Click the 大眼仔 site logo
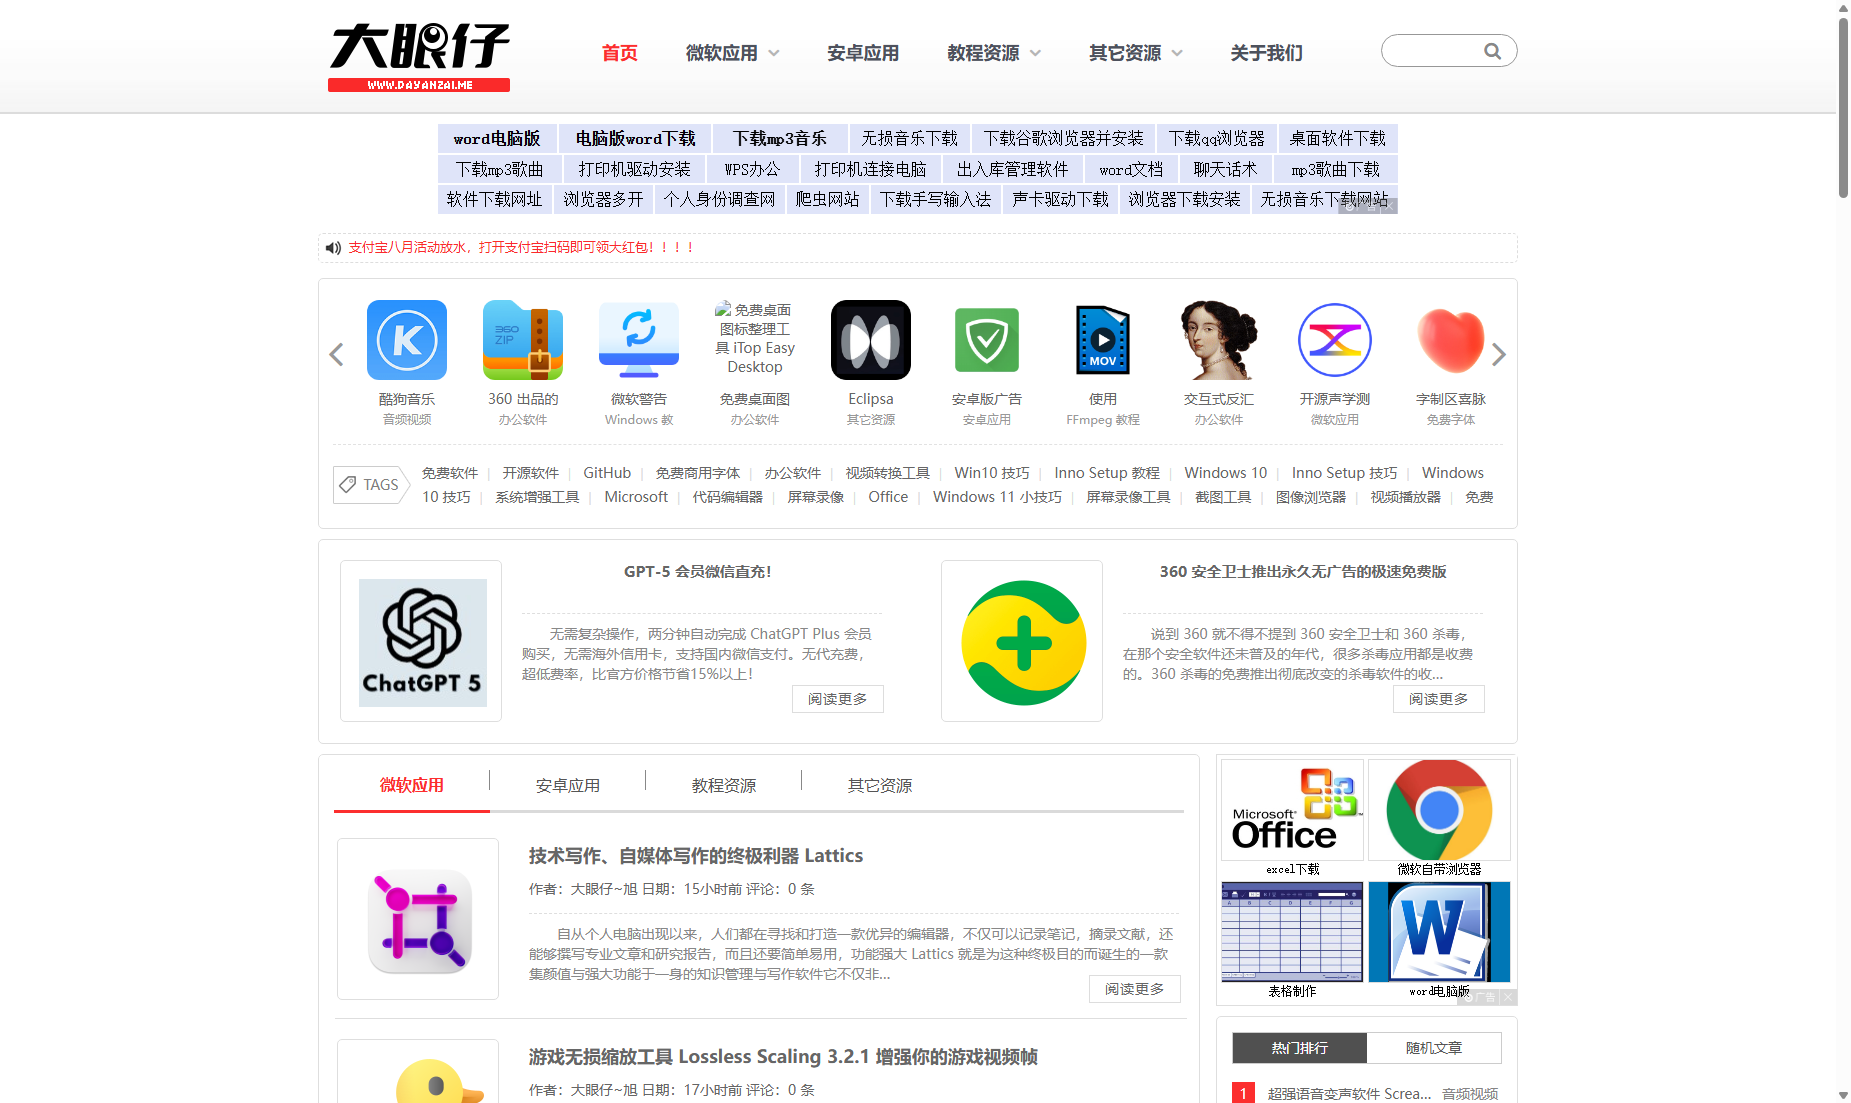 419,57
